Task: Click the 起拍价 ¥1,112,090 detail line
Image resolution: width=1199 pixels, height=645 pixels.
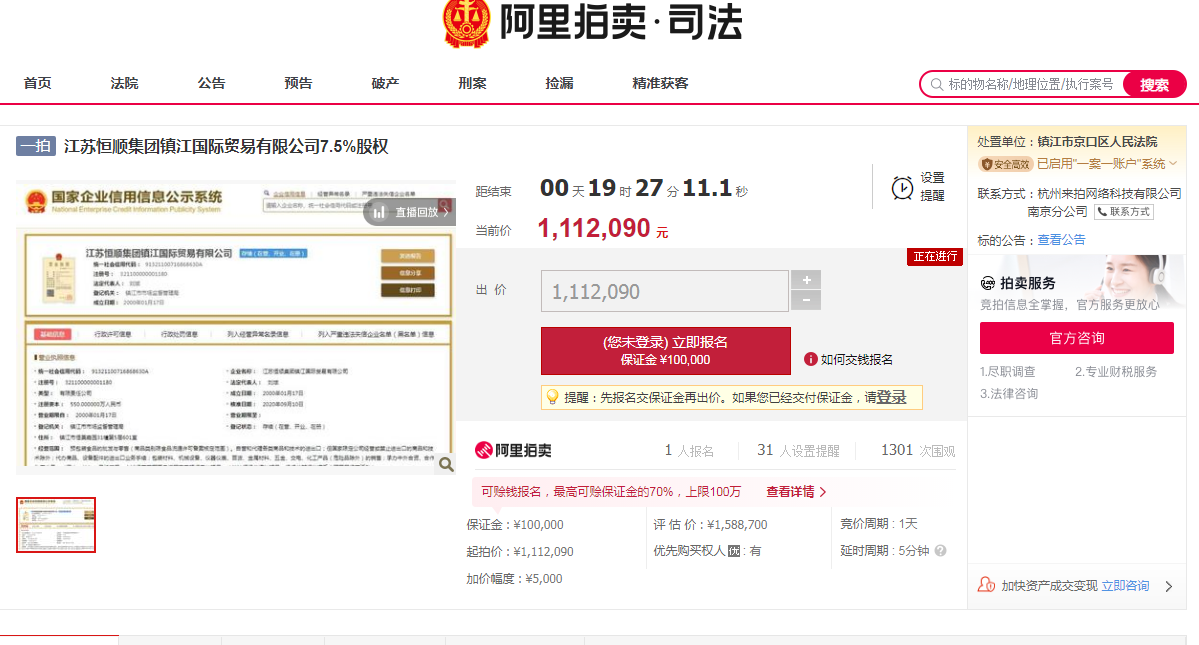Action: [x=520, y=551]
